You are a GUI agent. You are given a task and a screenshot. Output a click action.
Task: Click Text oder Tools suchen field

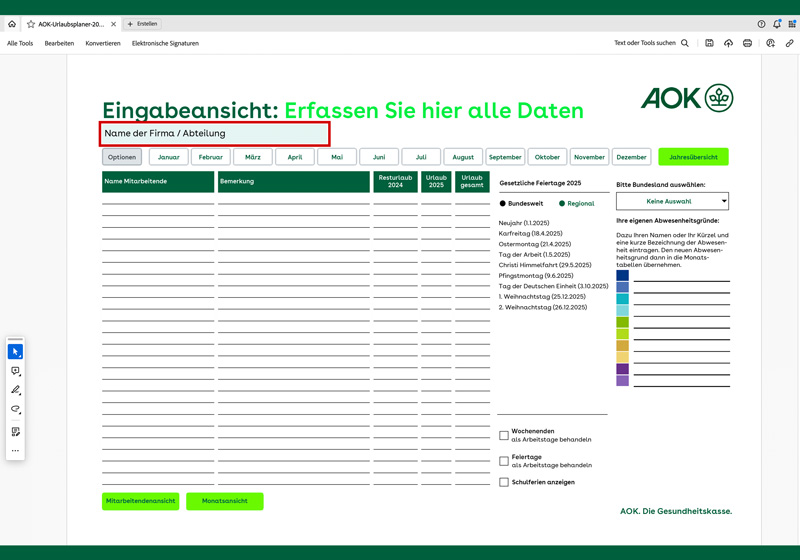tap(645, 43)
